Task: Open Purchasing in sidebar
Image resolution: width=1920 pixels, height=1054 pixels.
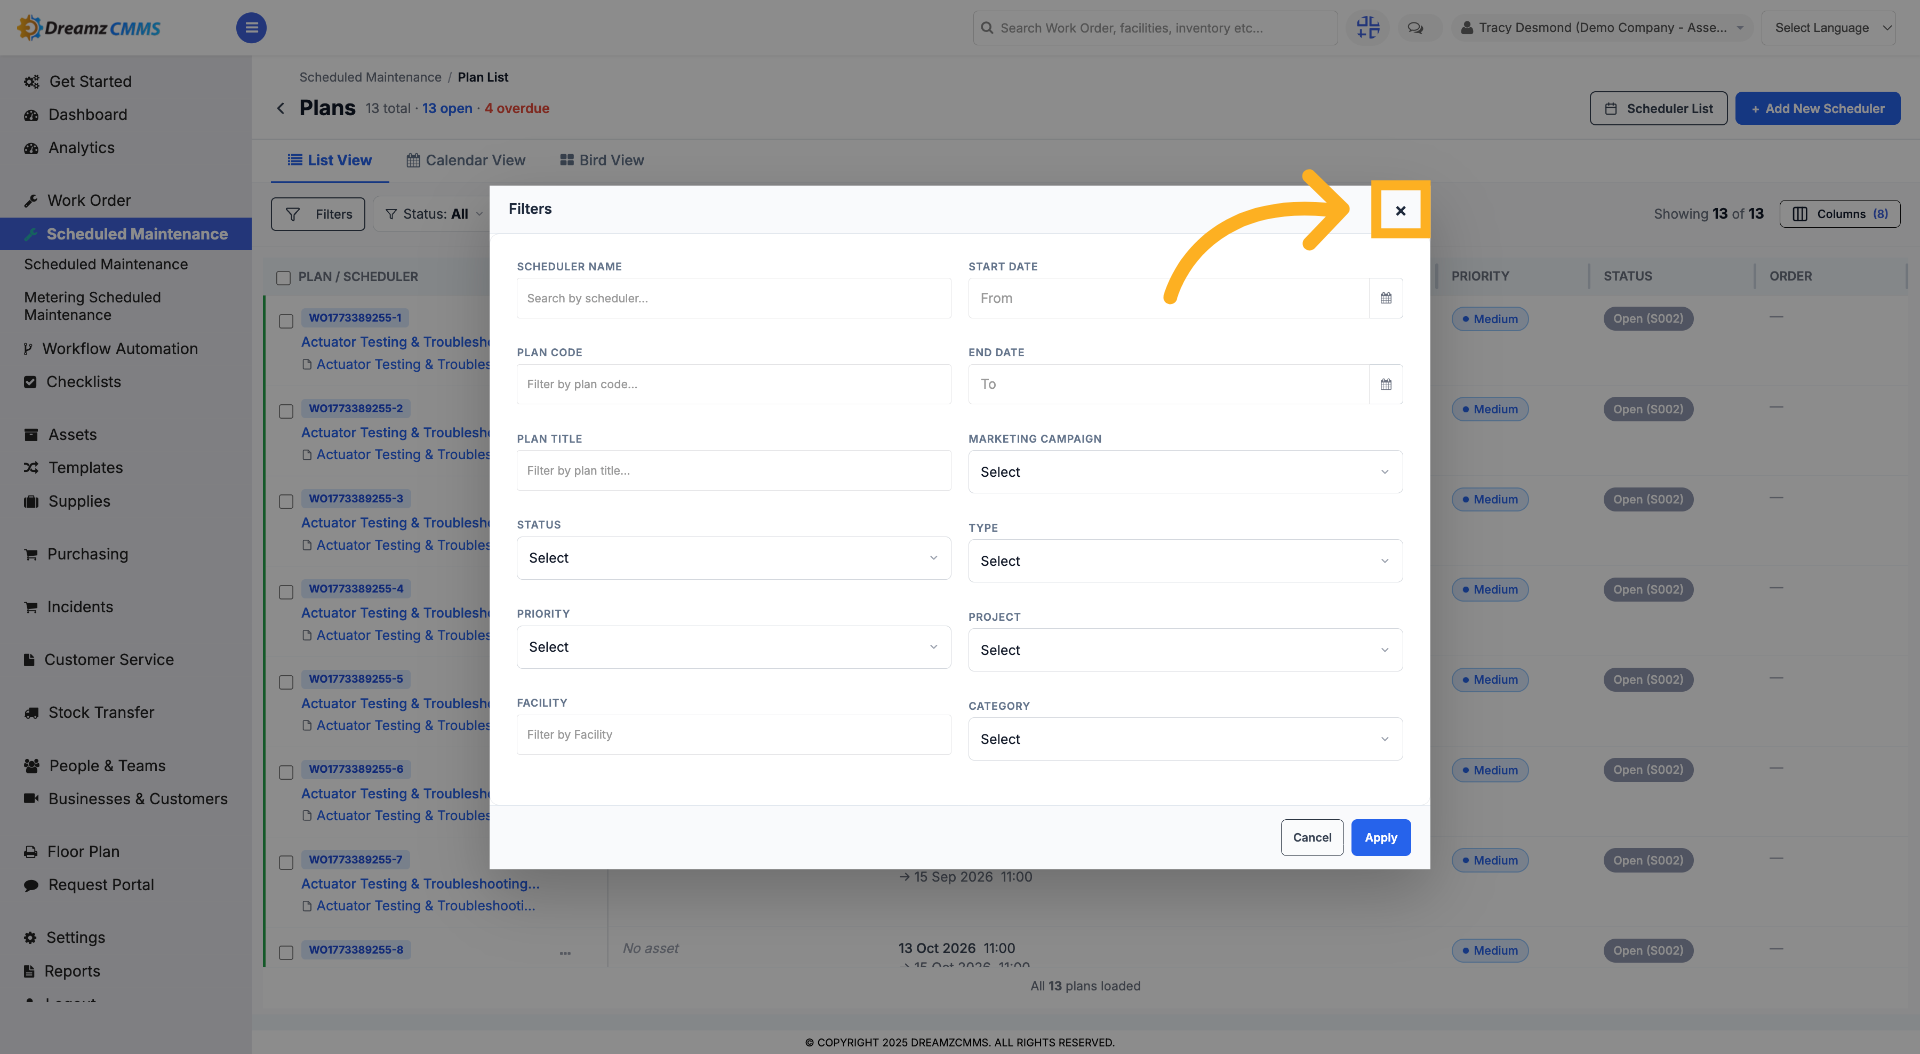Action: pyautogui.click(x=88, y=553)
